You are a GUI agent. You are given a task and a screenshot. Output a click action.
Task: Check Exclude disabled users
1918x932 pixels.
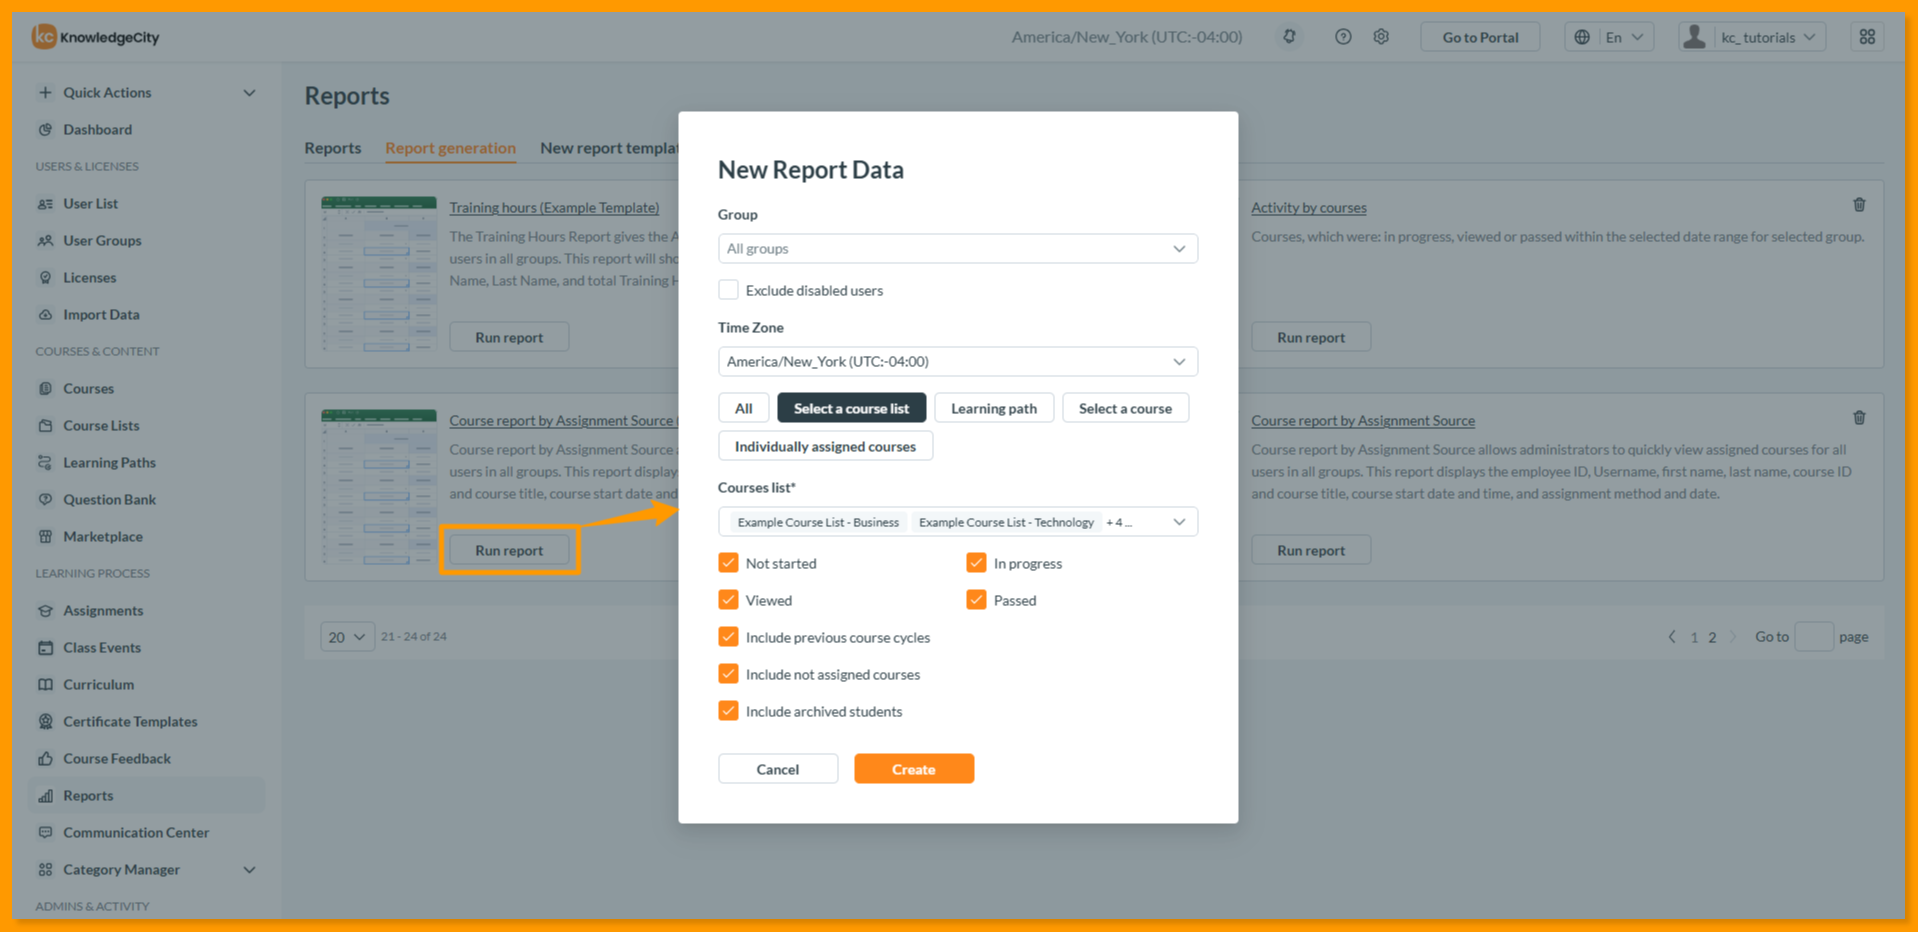coord(728,290)
